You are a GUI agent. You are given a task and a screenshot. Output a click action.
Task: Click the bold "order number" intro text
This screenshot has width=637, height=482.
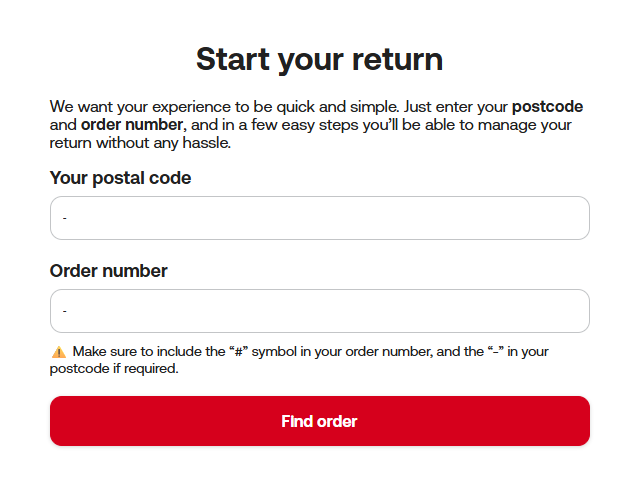131,125
